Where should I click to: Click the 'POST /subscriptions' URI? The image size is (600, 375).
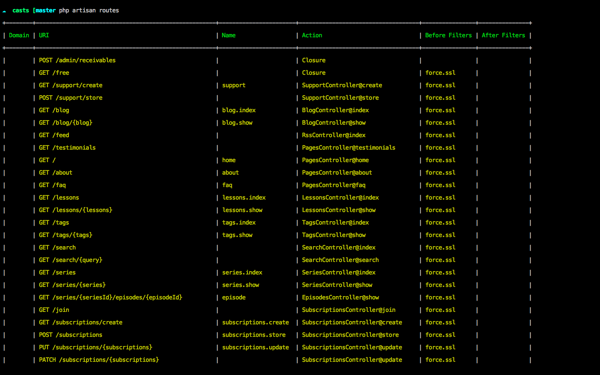coord(70,335)
